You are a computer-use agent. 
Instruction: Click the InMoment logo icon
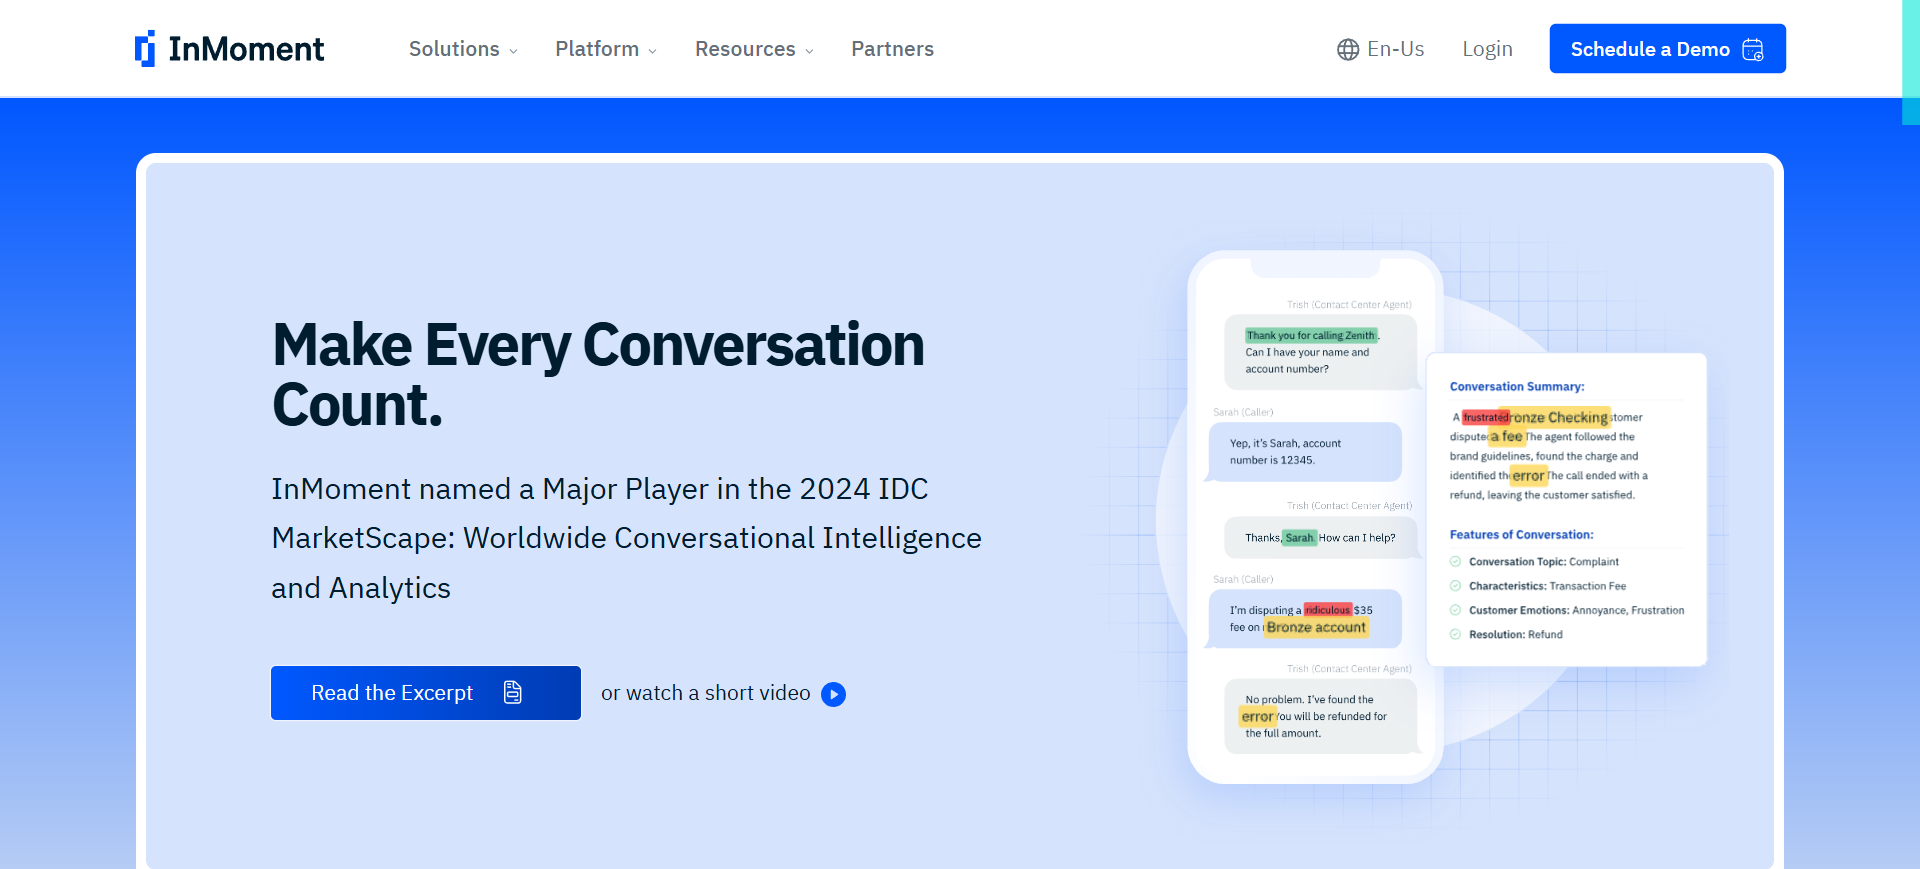[x=146, y=48]
